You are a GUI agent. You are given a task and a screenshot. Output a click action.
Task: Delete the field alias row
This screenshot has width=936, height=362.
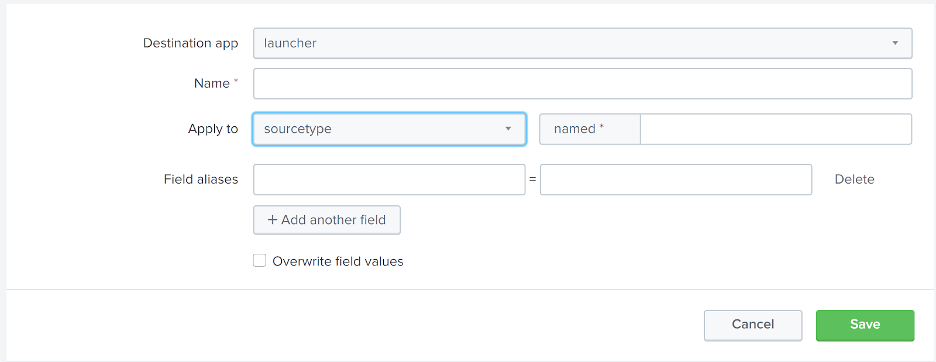(854, 179)
